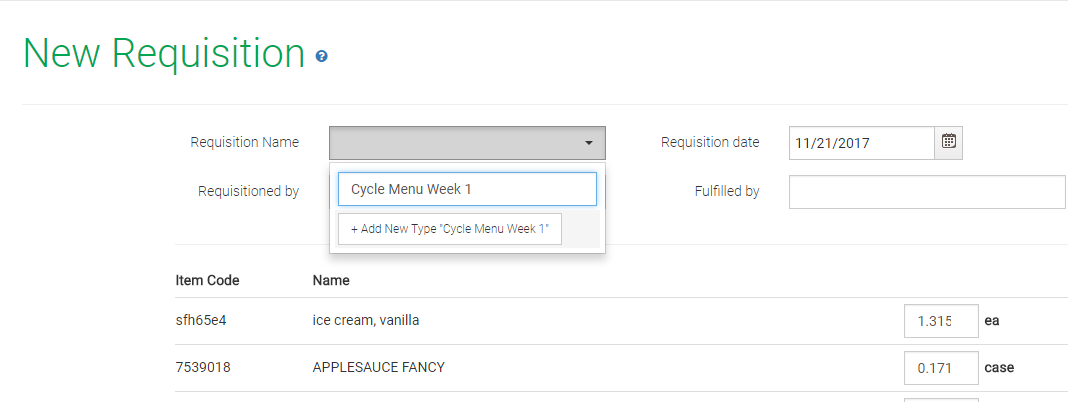
Task: Expand the Requisition Name dropdown arrow
Action: (589, 143)
